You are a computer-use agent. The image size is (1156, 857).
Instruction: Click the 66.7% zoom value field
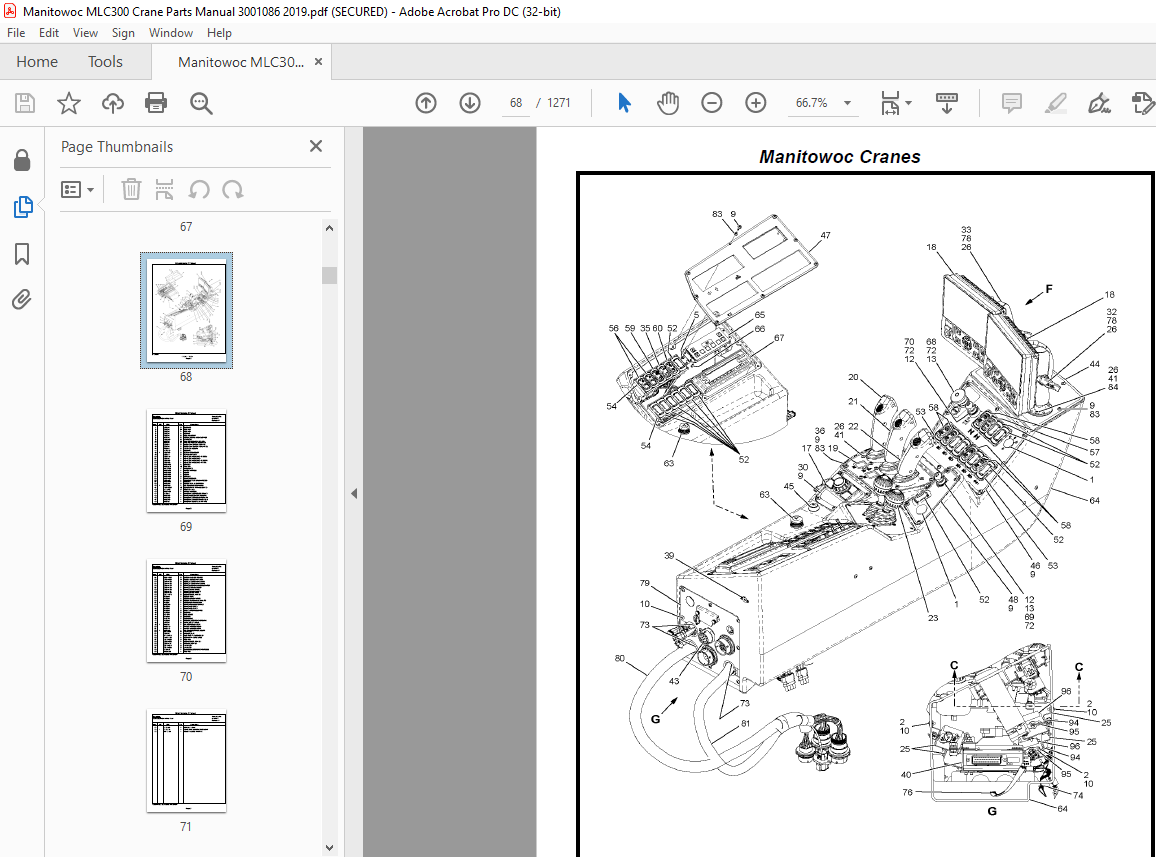811,103
